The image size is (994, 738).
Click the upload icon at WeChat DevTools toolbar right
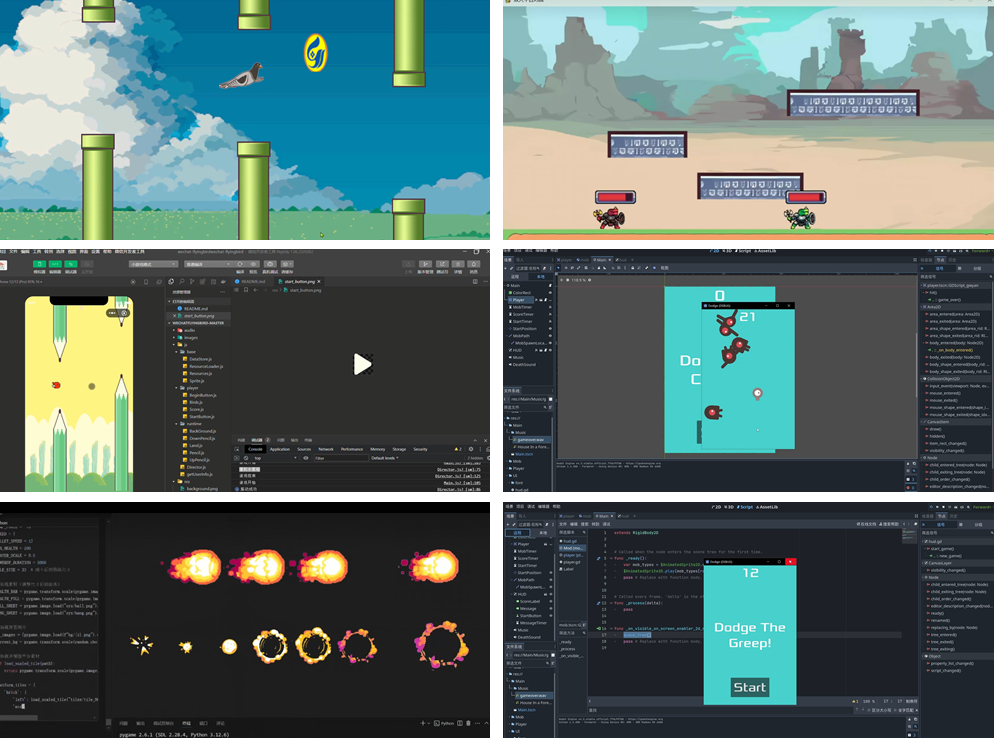coord(409,264)
